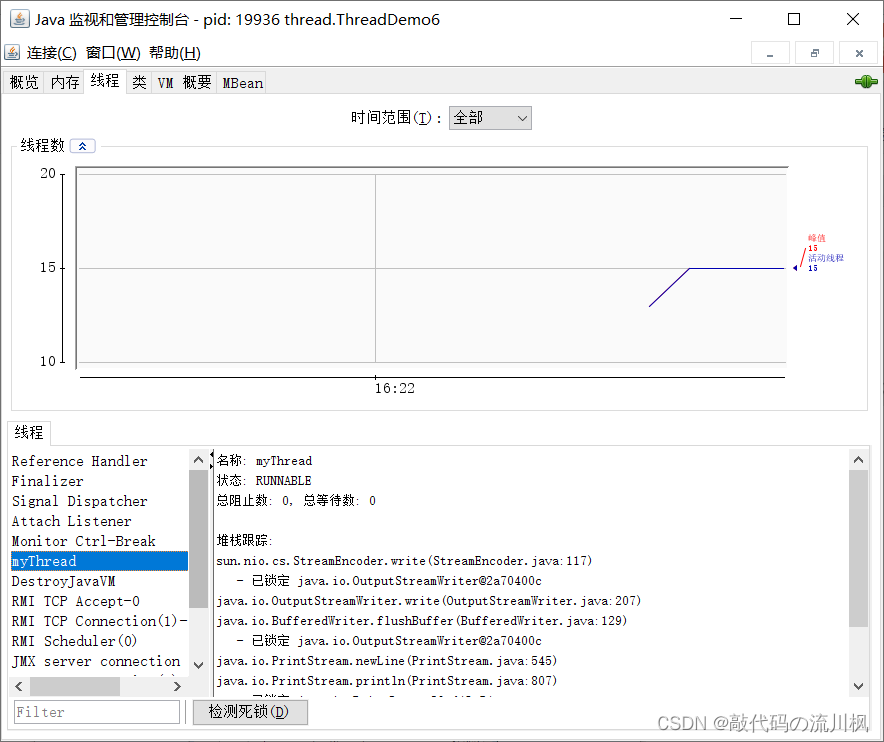Click the PrintStream.println stack trace line
The image size is (884, 742).
(x=387, y=681)
